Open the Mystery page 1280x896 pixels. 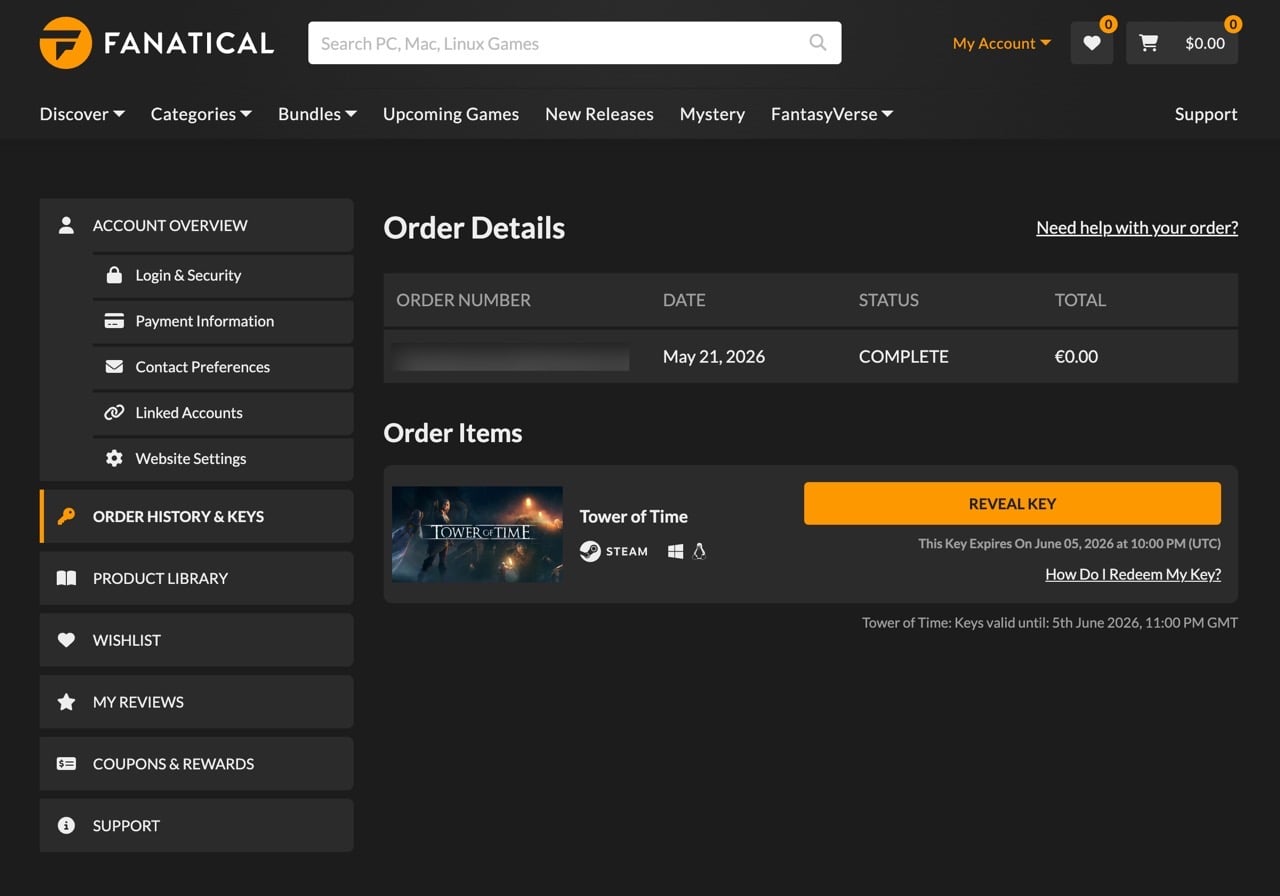pyautogui.click(x=712, y=114)
